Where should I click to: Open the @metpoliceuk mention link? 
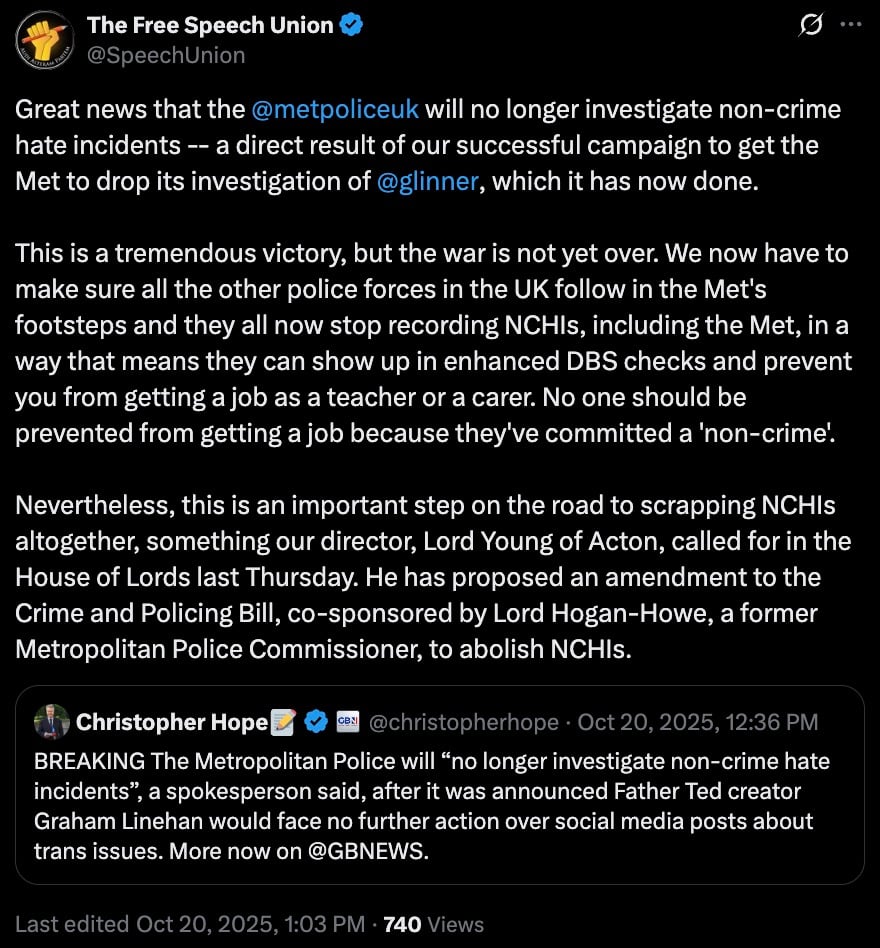[335, 109]
